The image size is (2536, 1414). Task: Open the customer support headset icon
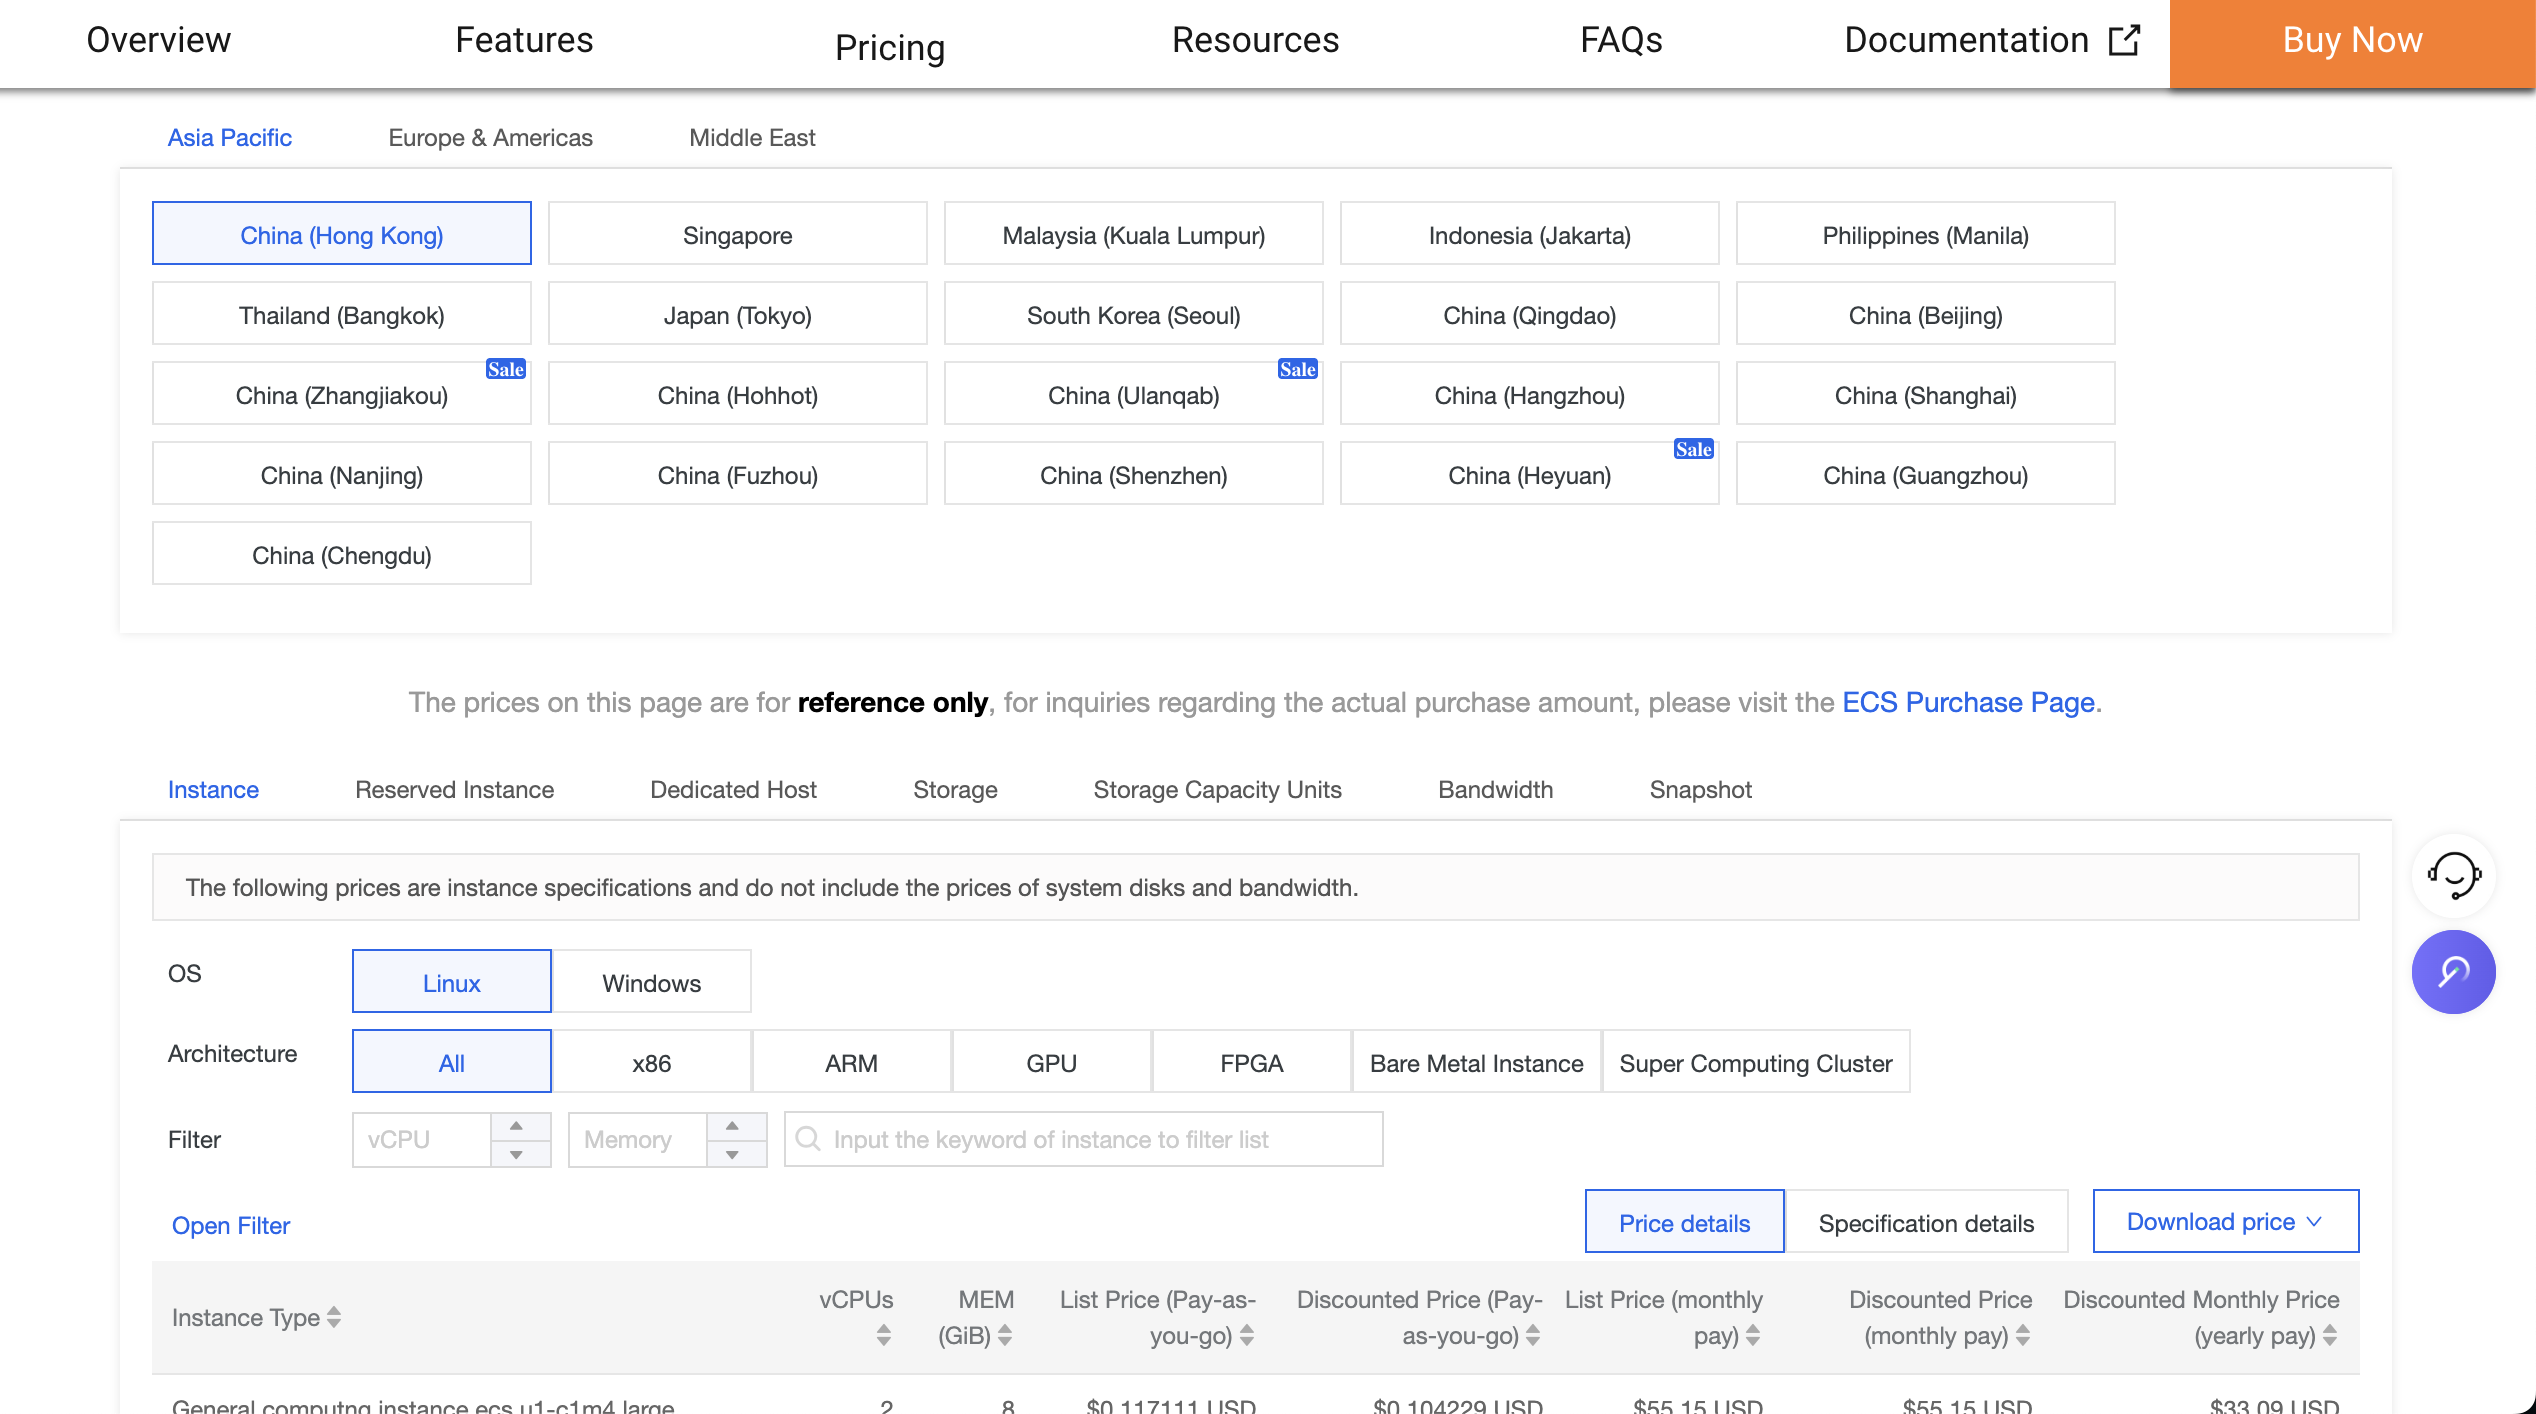click(x=2453, y=876)
